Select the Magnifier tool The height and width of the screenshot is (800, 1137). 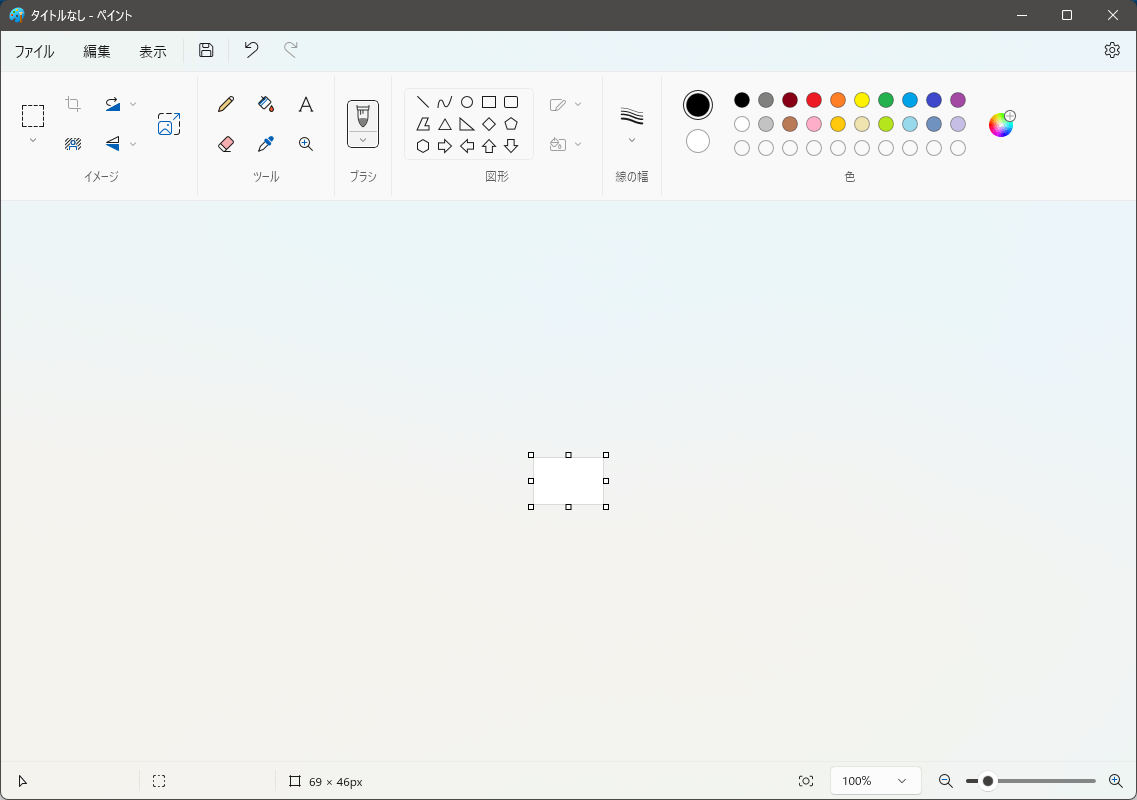305,144
